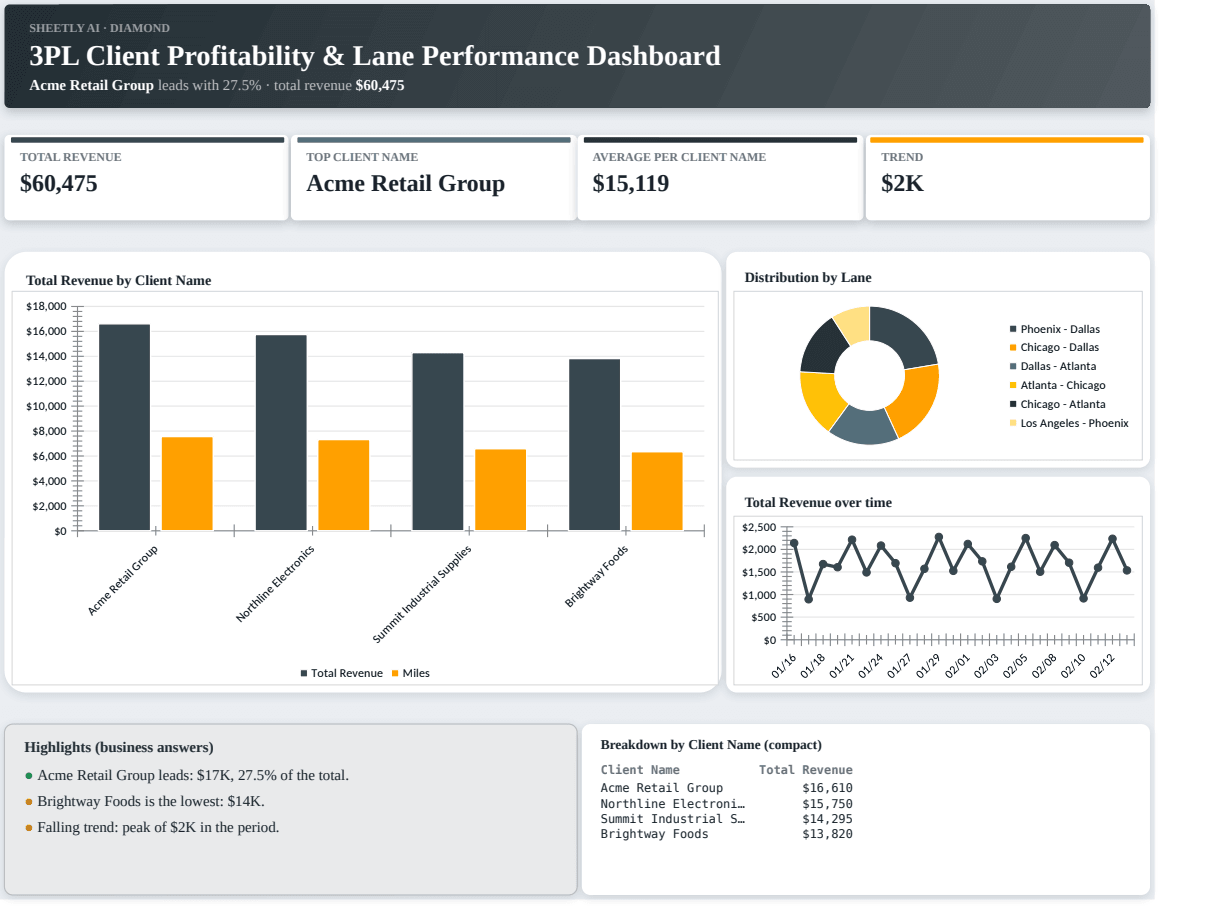1227x922 pixels.
Task: Click the Trend KPI value $2K
Action: (x=902, y=184)
